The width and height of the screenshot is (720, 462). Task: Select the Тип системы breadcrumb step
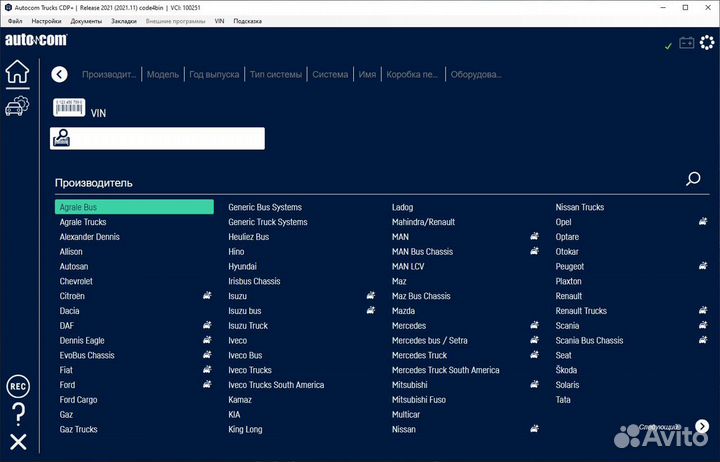[275, 74]
